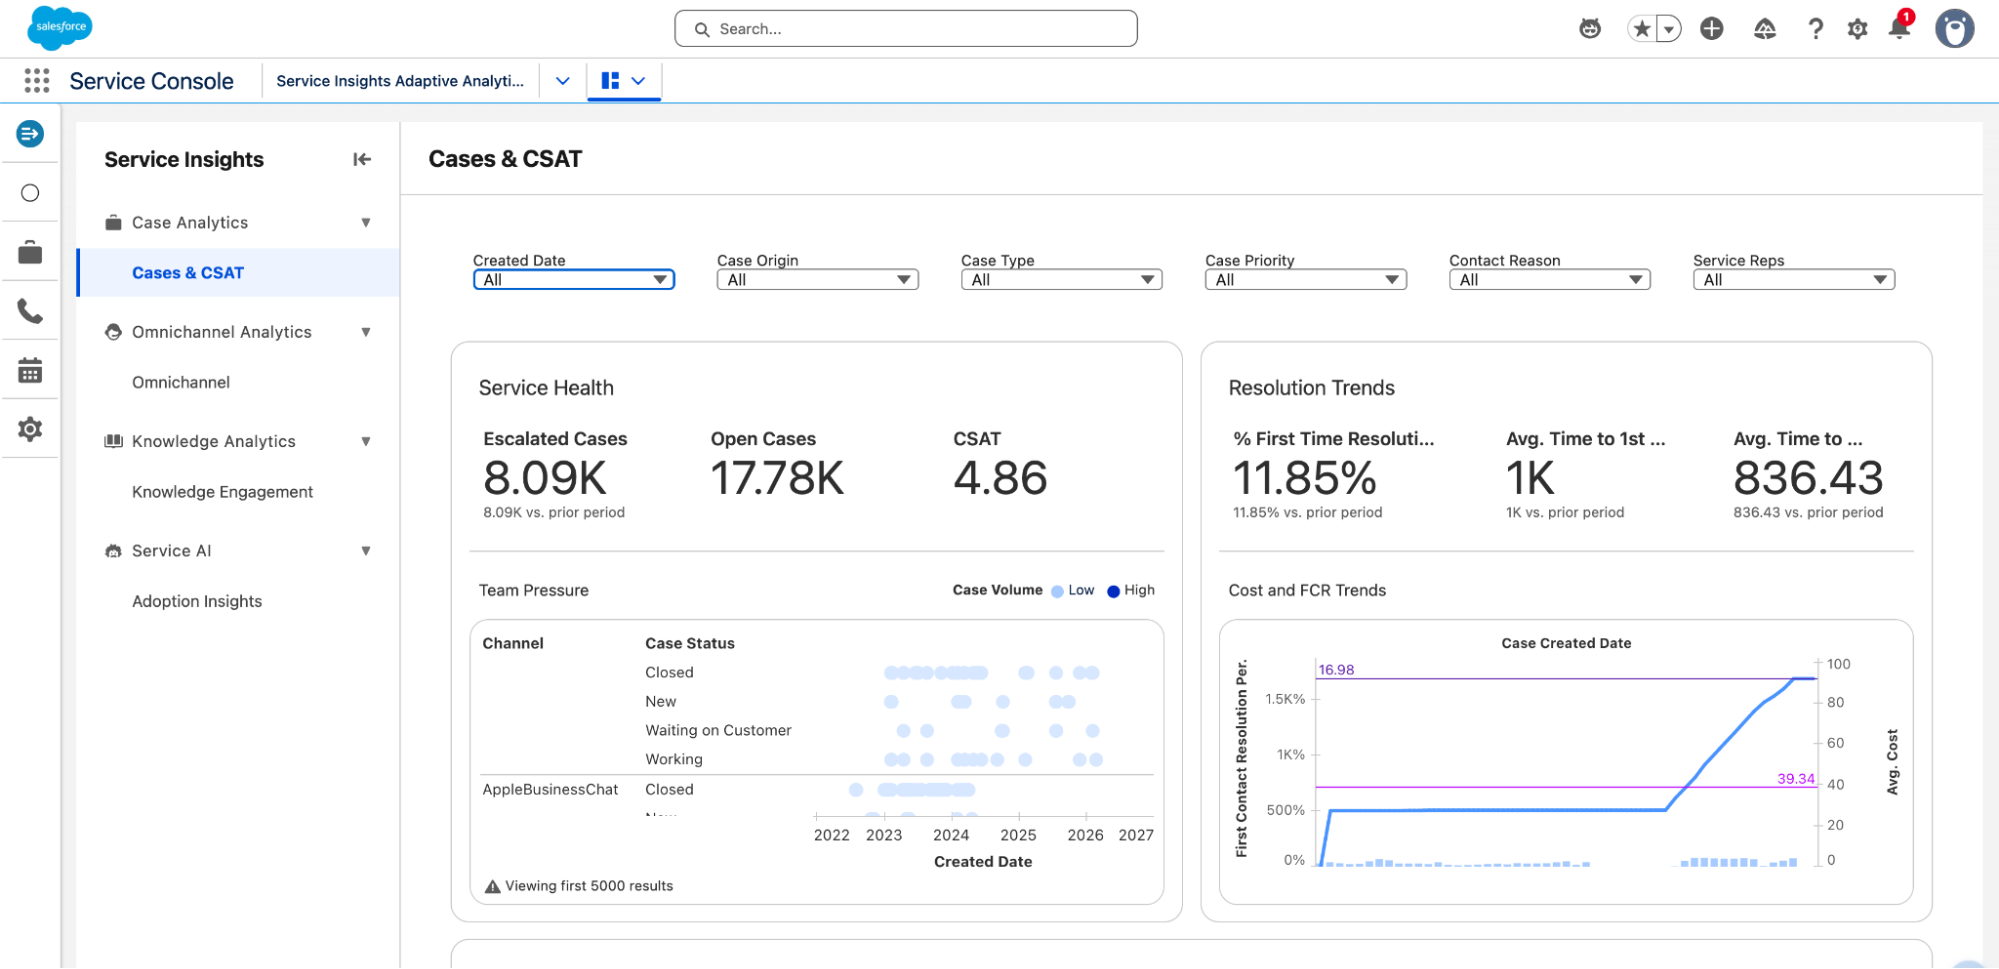This screenshot has width=1999, height=969.
Task: Click the High case volume legend swatch
Action: (1113, 591)
